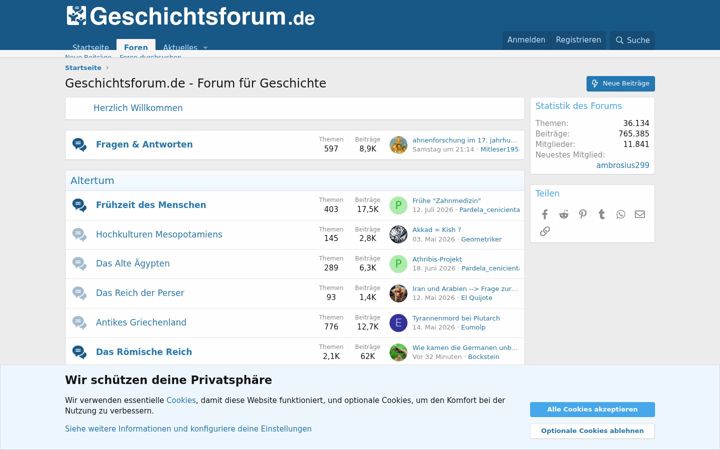Open user profile Geometriker

tap(481, 239)
